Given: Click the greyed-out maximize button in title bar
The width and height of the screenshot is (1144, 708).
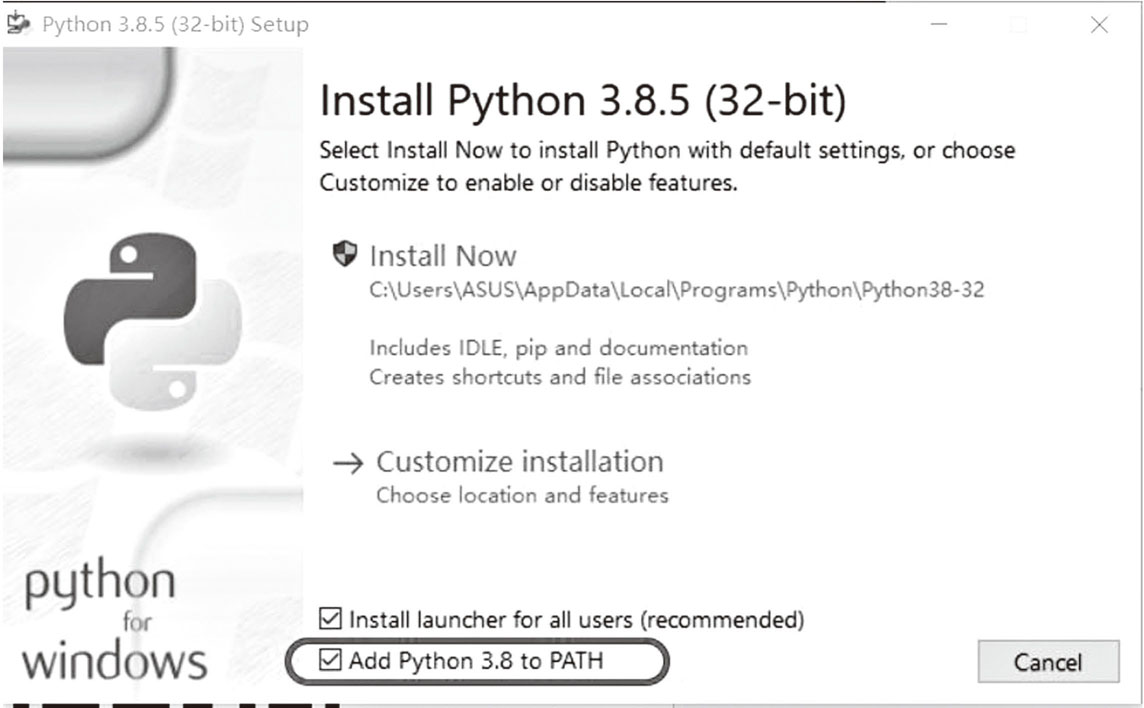Looking at the screenshot, I should 1019,25.
